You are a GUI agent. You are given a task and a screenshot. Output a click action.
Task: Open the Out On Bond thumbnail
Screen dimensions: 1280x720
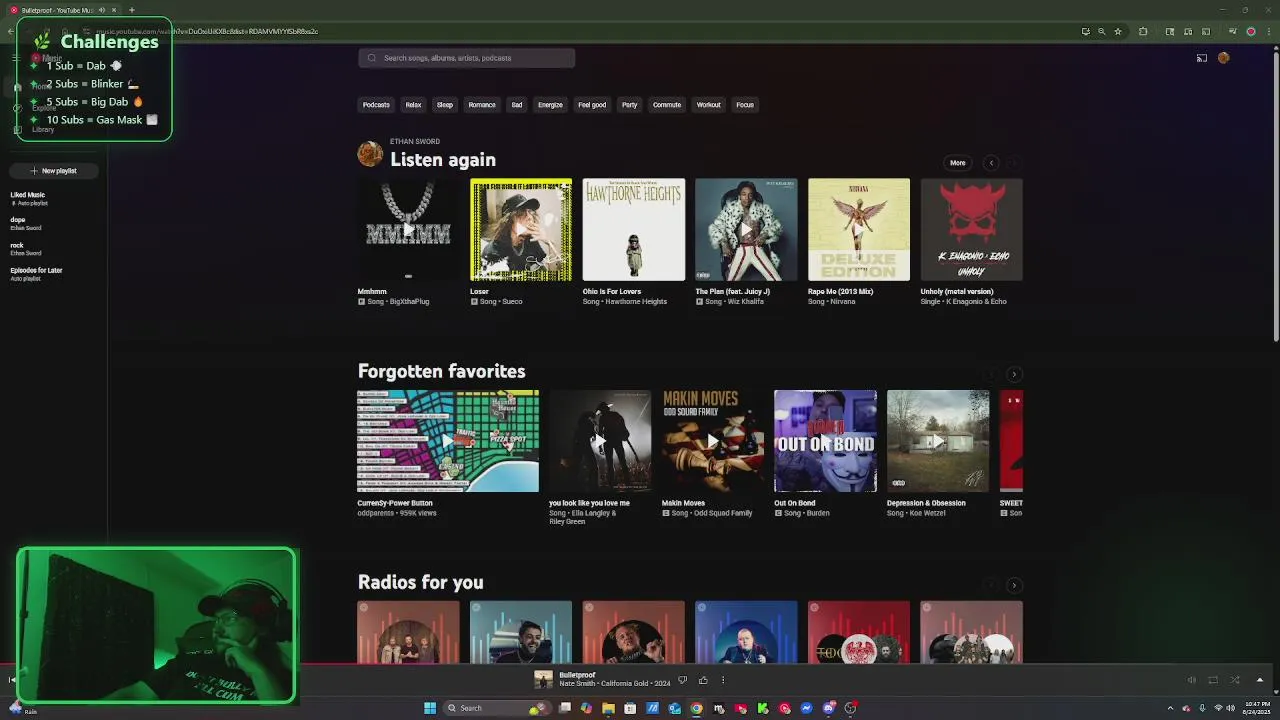click(x=825, y=441)
